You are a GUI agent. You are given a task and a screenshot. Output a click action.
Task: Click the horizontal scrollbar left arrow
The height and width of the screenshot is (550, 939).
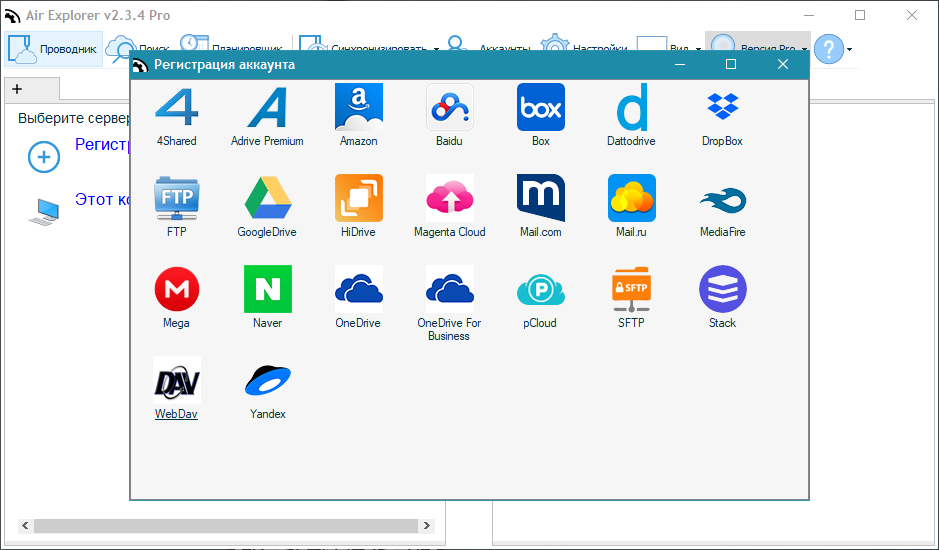pos(25,525)
